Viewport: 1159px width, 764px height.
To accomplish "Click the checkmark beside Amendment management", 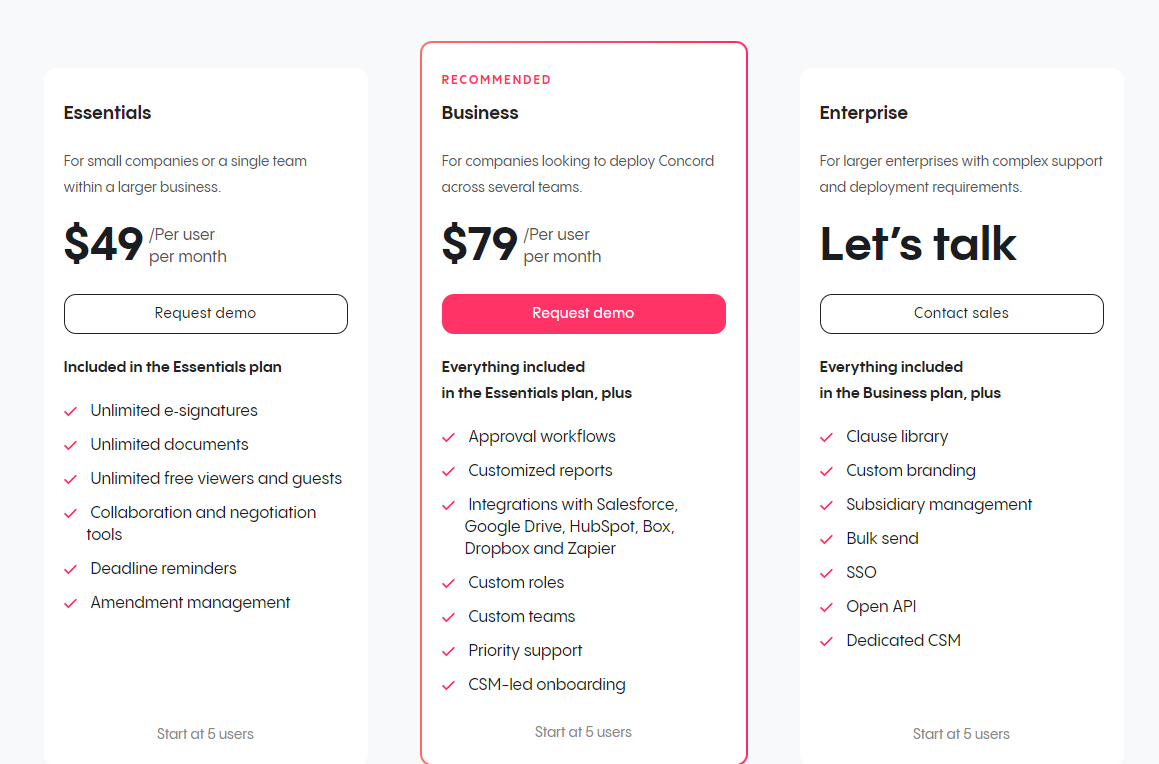I will (x=70, y=602).
